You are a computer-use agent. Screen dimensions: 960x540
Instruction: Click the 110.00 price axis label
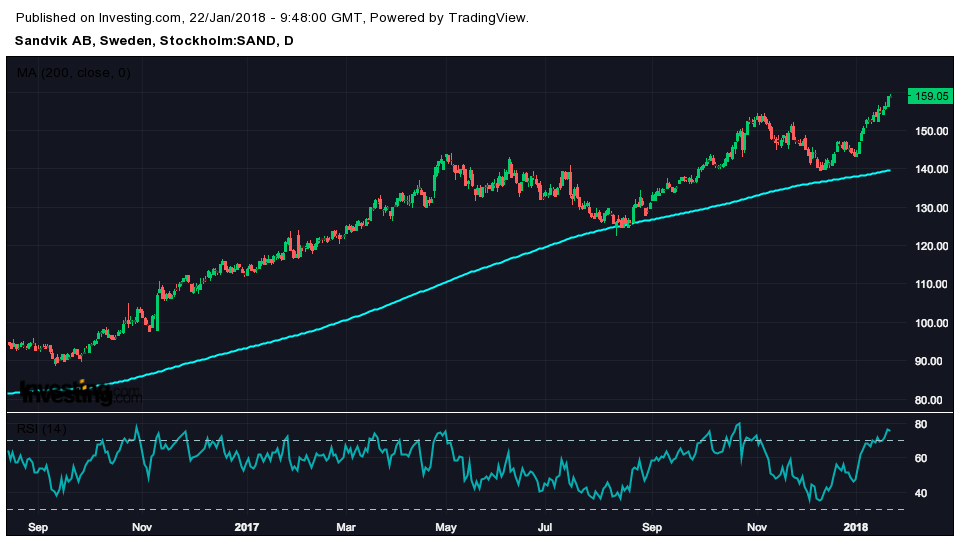point(931,285)
